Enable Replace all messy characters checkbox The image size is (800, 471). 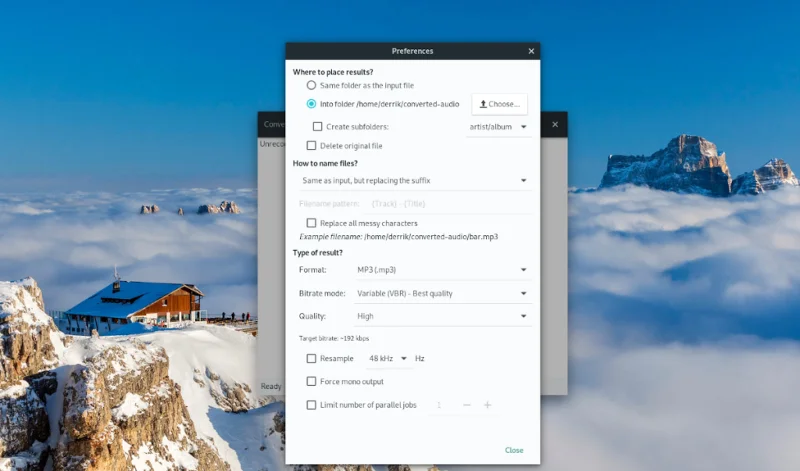pos(311,223)
